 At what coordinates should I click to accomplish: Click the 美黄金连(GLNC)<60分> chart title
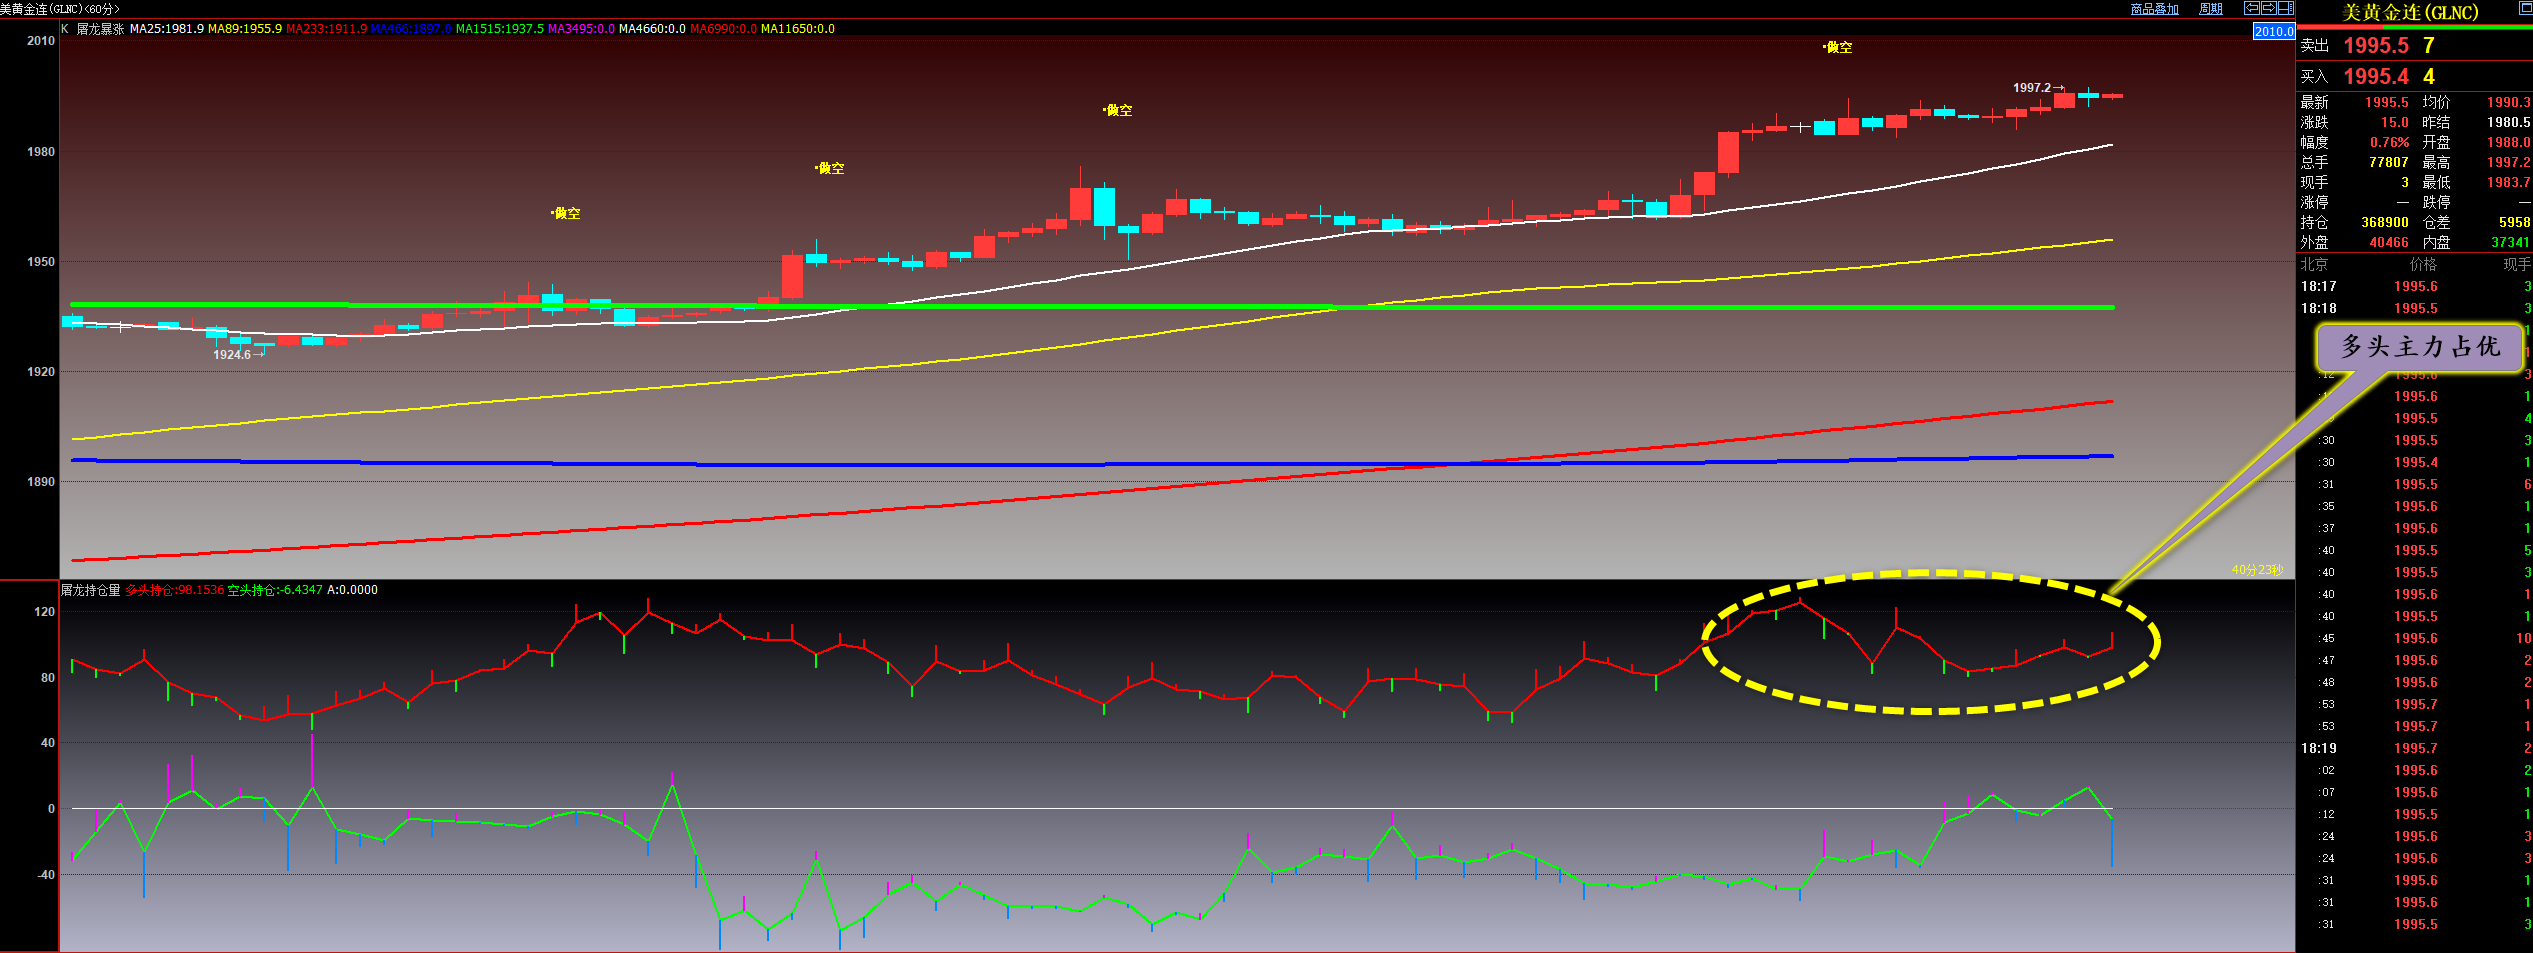(x=60, y=9)
